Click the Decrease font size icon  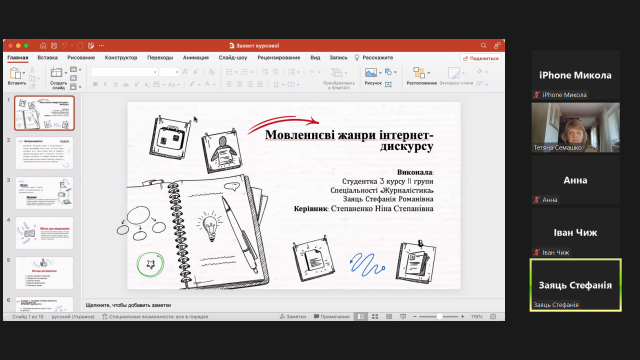coord(196,72)
